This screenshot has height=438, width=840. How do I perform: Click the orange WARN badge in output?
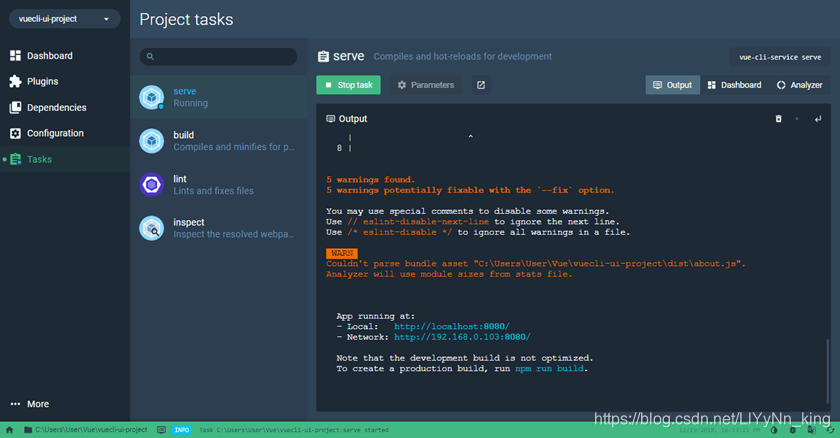pyautogui.click(x=342, y=253)
